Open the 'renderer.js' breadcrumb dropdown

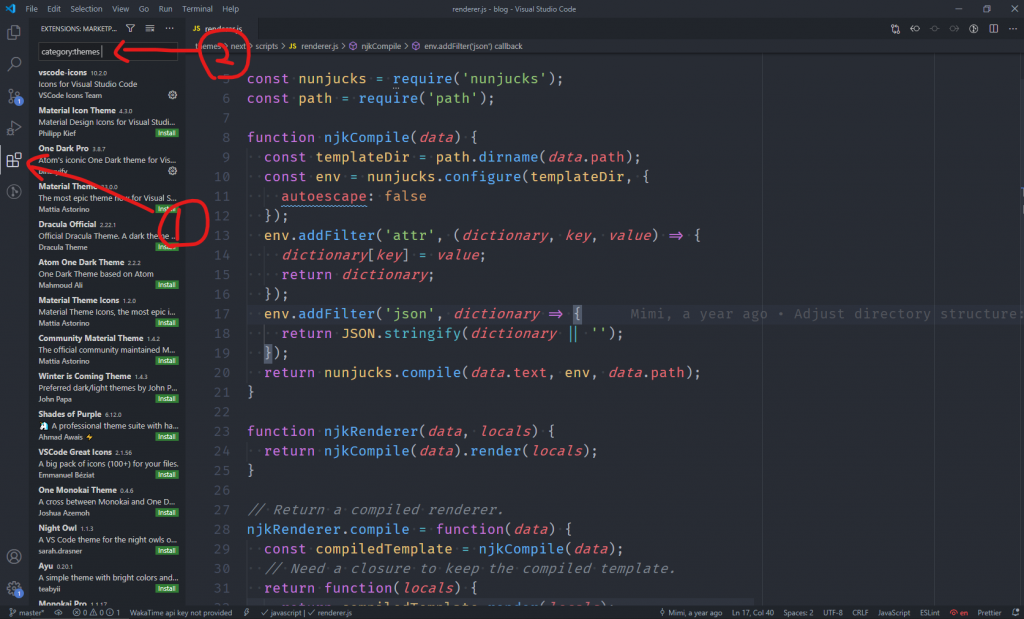coord(313,46)
